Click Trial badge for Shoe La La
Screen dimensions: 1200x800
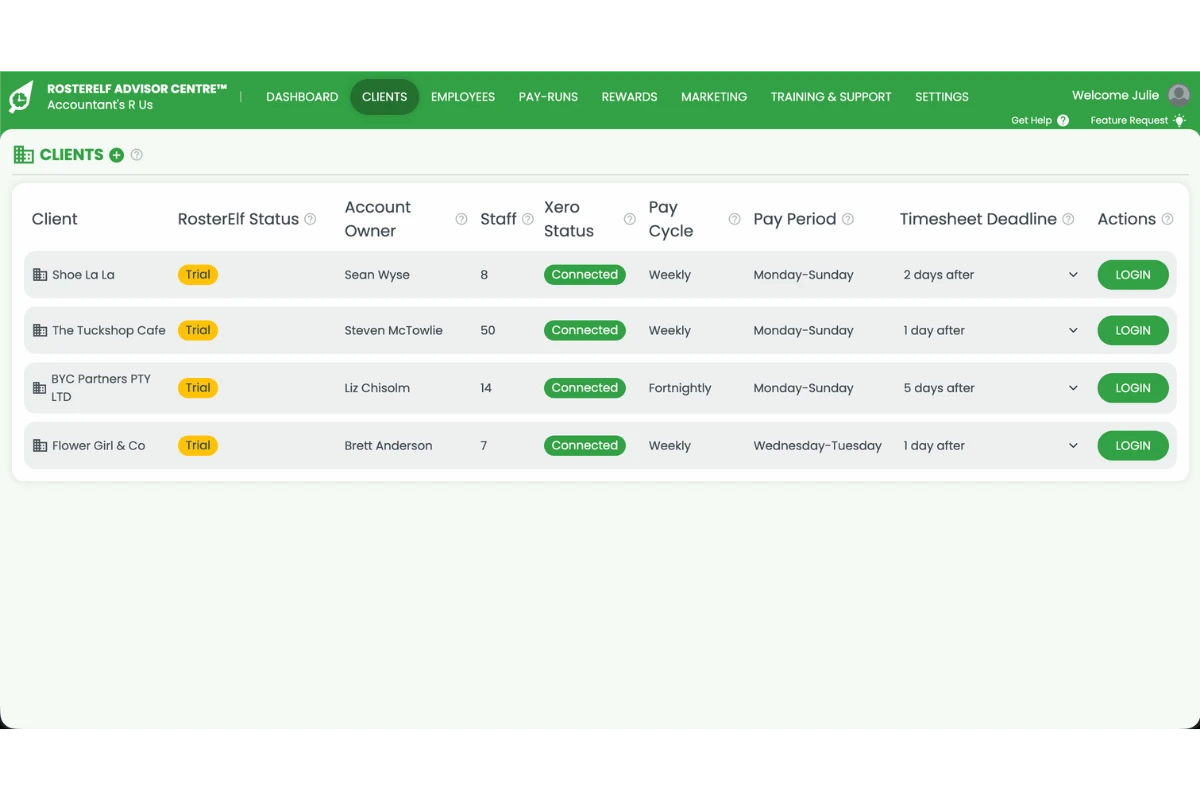point(198,274)
